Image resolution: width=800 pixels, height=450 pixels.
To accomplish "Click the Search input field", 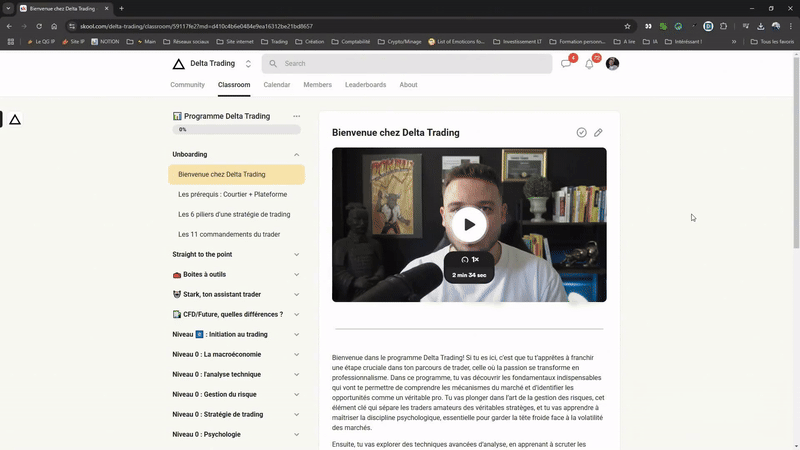I will 410,64.
